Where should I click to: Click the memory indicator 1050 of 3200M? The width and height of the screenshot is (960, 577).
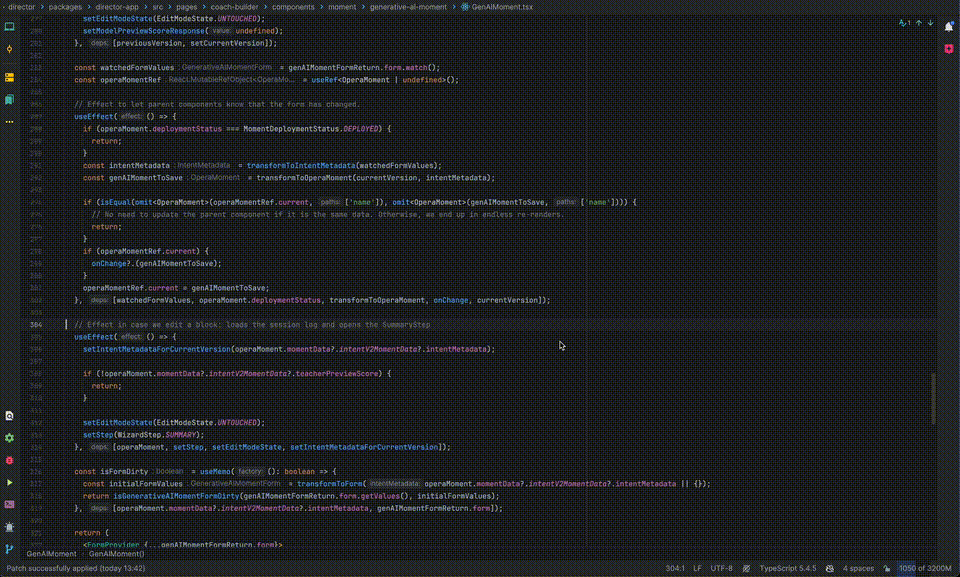(925, 568)
